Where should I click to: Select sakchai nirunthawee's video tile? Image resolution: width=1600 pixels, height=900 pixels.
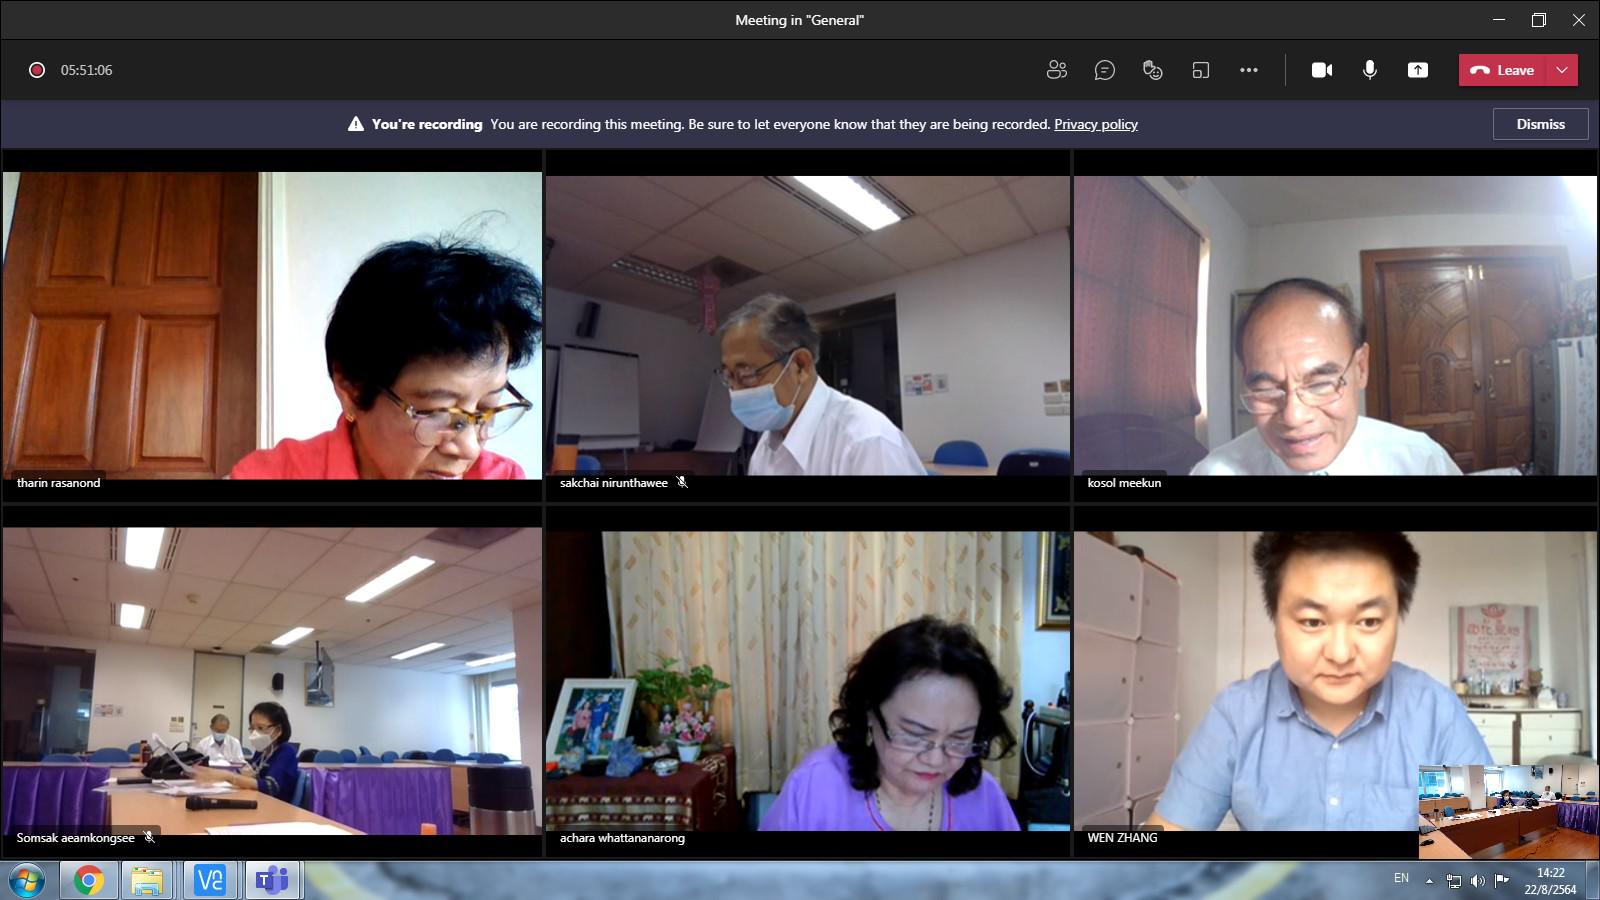(807, 326)
